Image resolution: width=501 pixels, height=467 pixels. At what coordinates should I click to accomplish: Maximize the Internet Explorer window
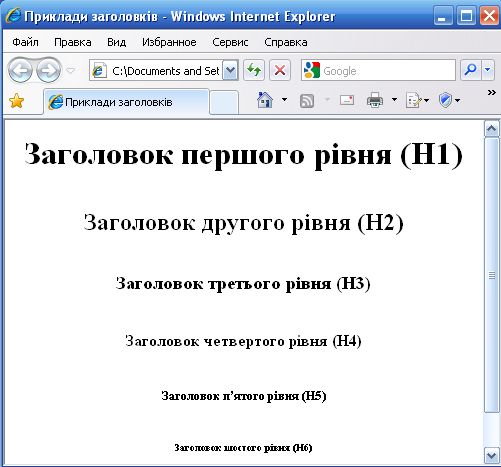click(x=466, y=16)
